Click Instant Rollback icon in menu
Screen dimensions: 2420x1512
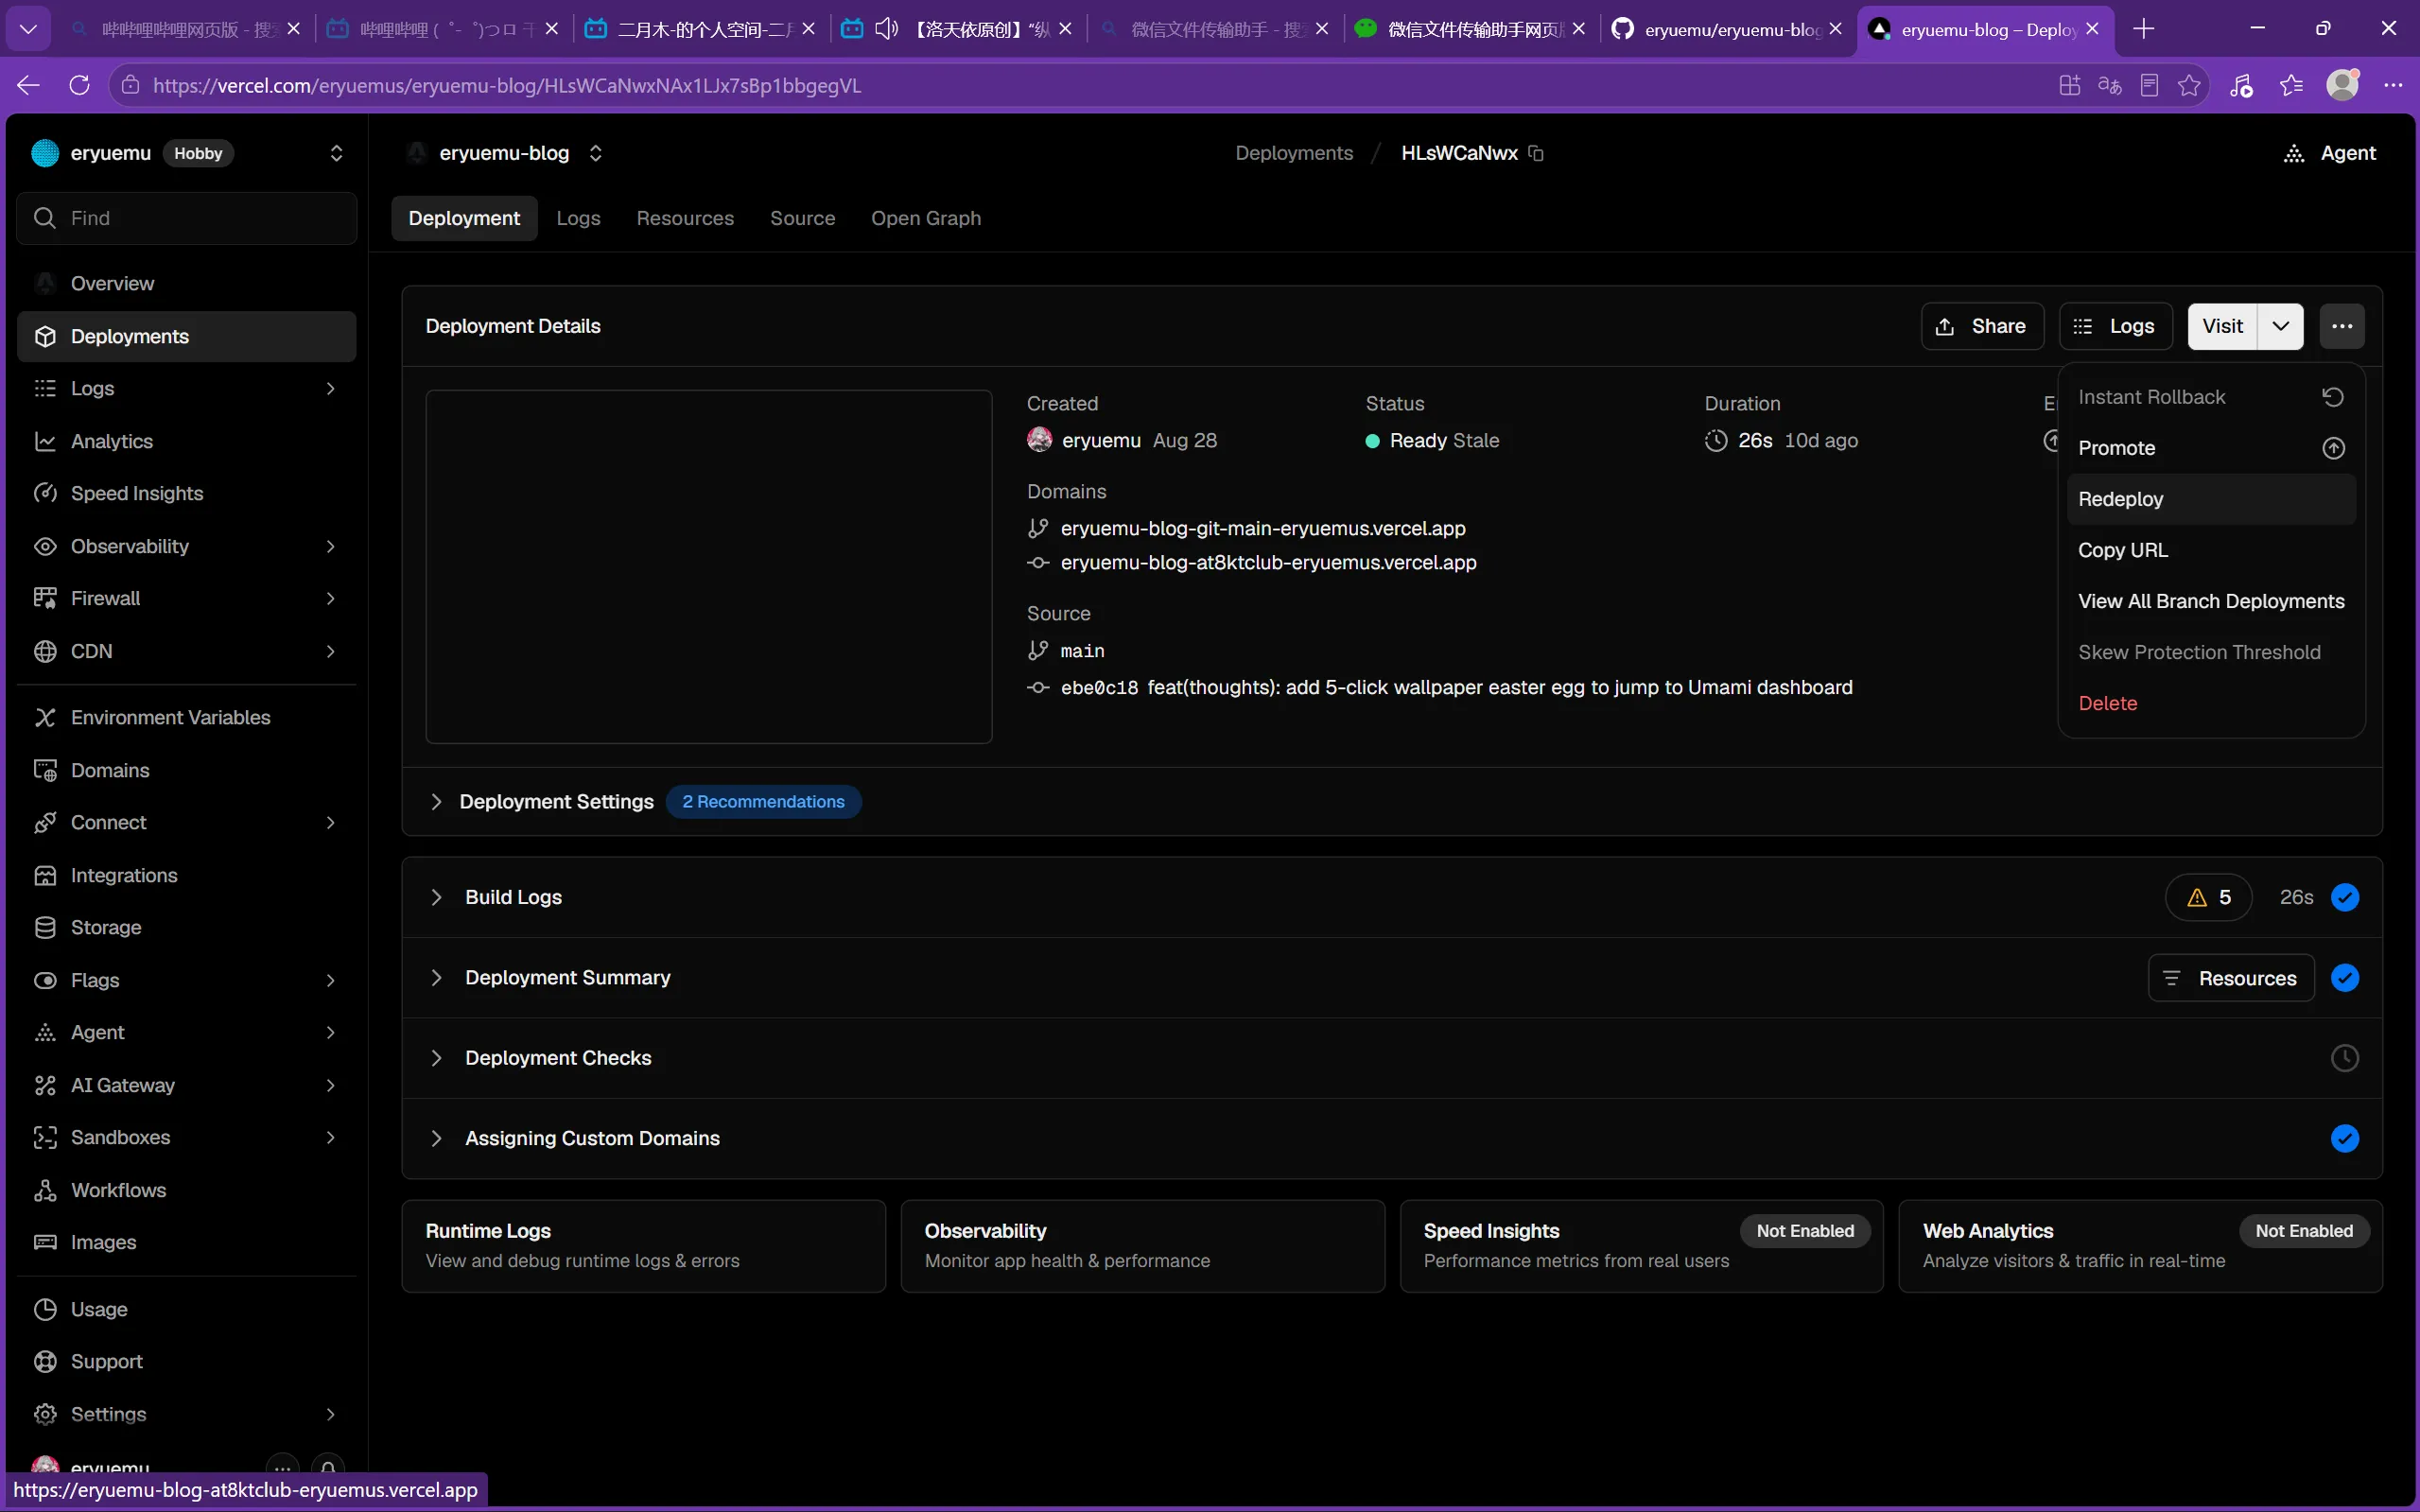pos(2333,397)
